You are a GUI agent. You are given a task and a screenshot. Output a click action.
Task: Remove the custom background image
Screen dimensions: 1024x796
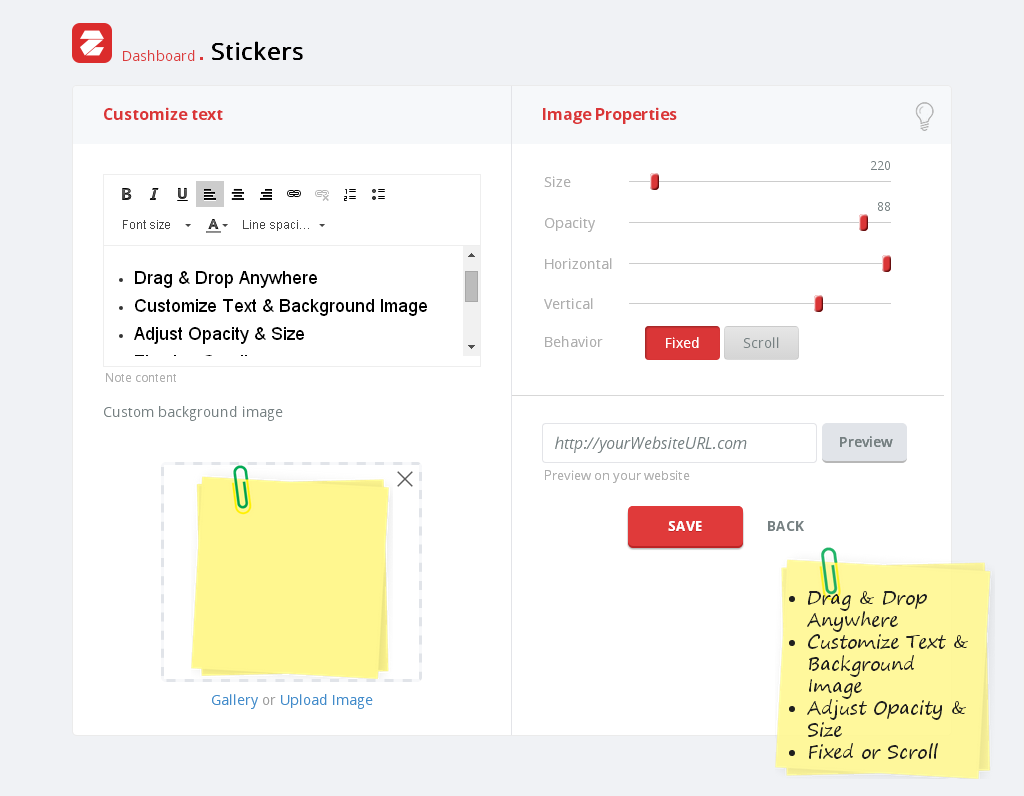click(405, 479)
